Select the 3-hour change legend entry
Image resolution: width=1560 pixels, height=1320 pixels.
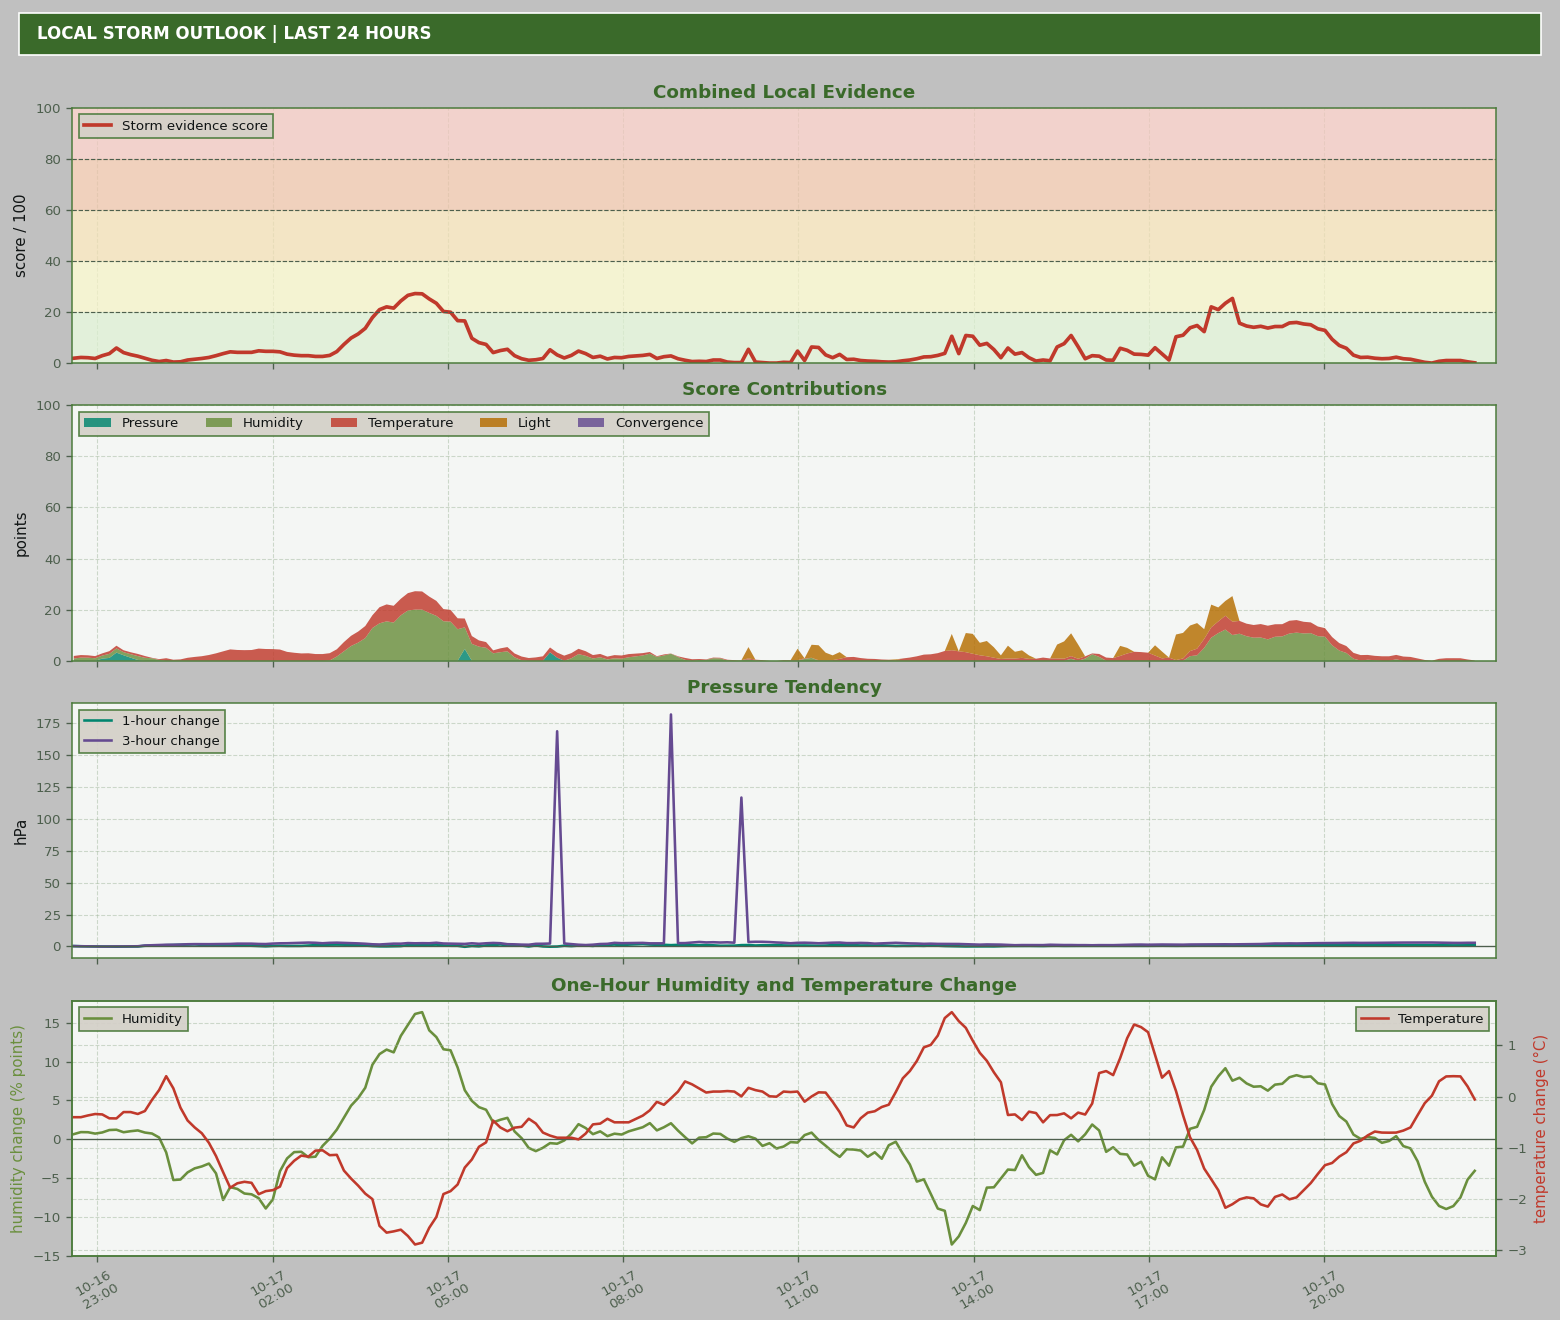point(152,741)
